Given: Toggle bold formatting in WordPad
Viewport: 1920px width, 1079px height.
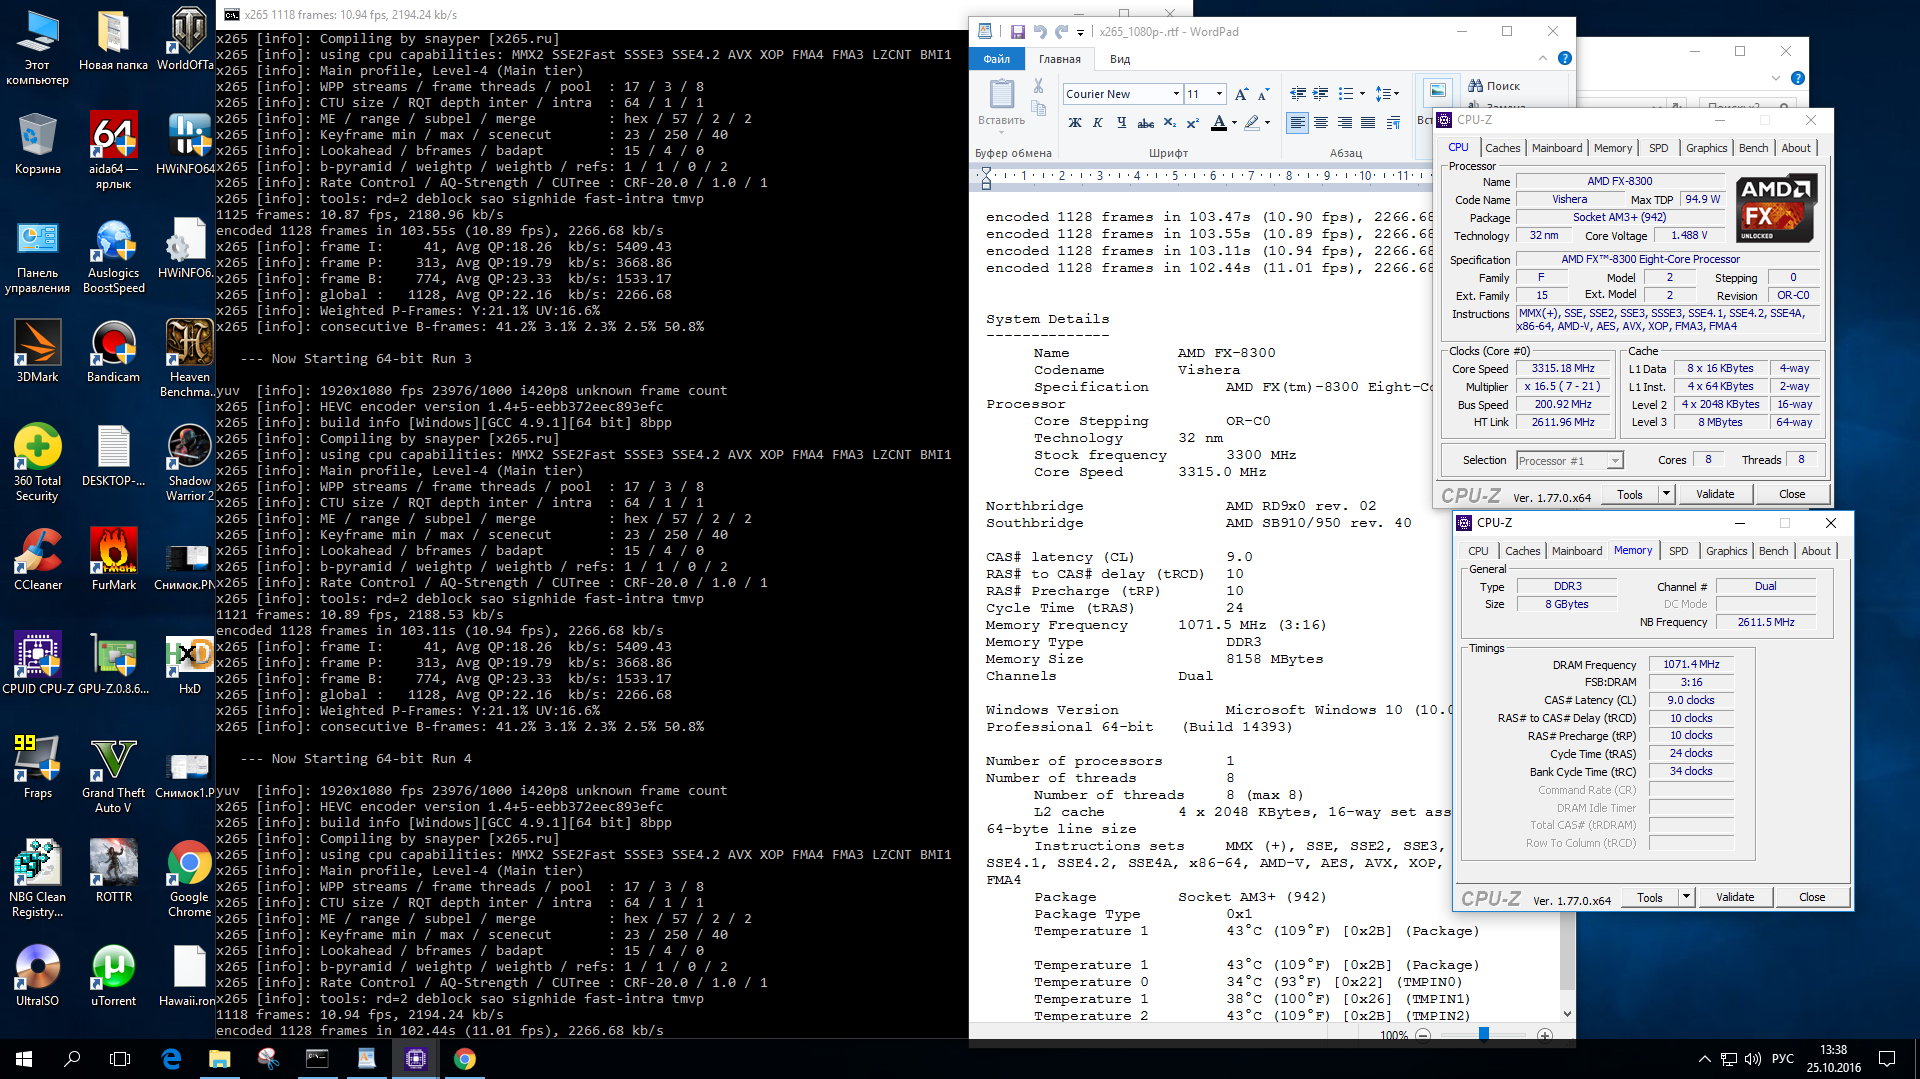Looking at the screenshot, I should (1075, 123).
